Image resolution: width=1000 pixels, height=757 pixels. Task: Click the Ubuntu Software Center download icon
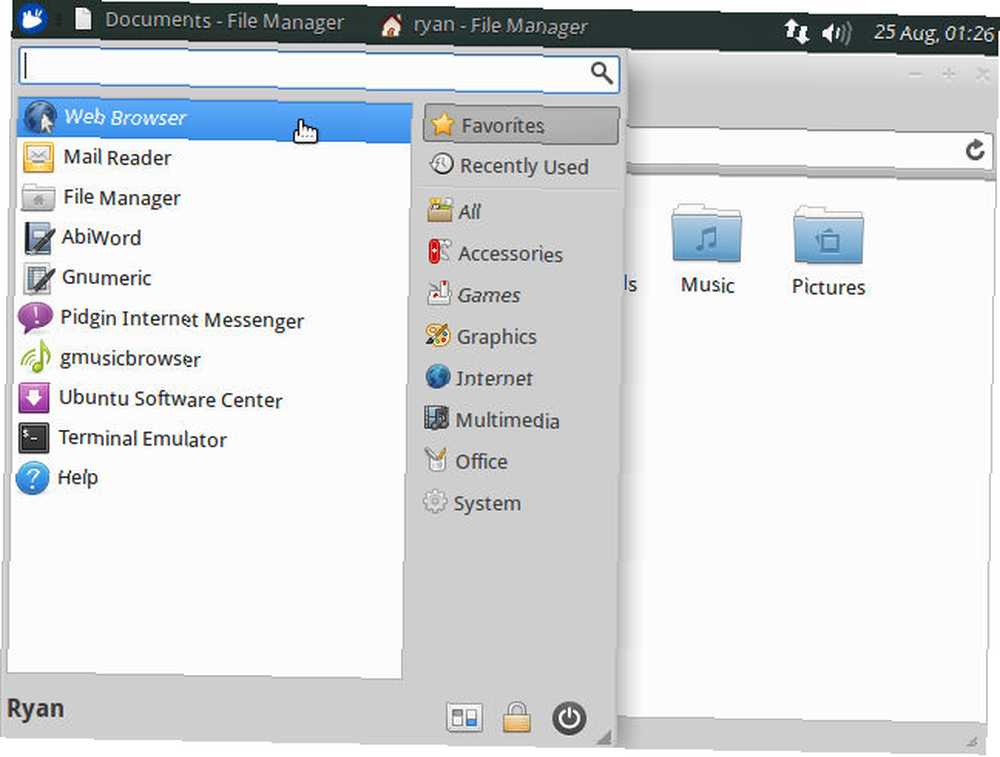(34, 398)
